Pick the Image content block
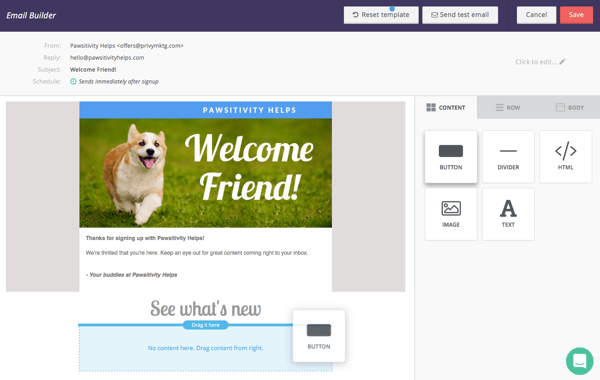The image size is (600, 380). 451,214
